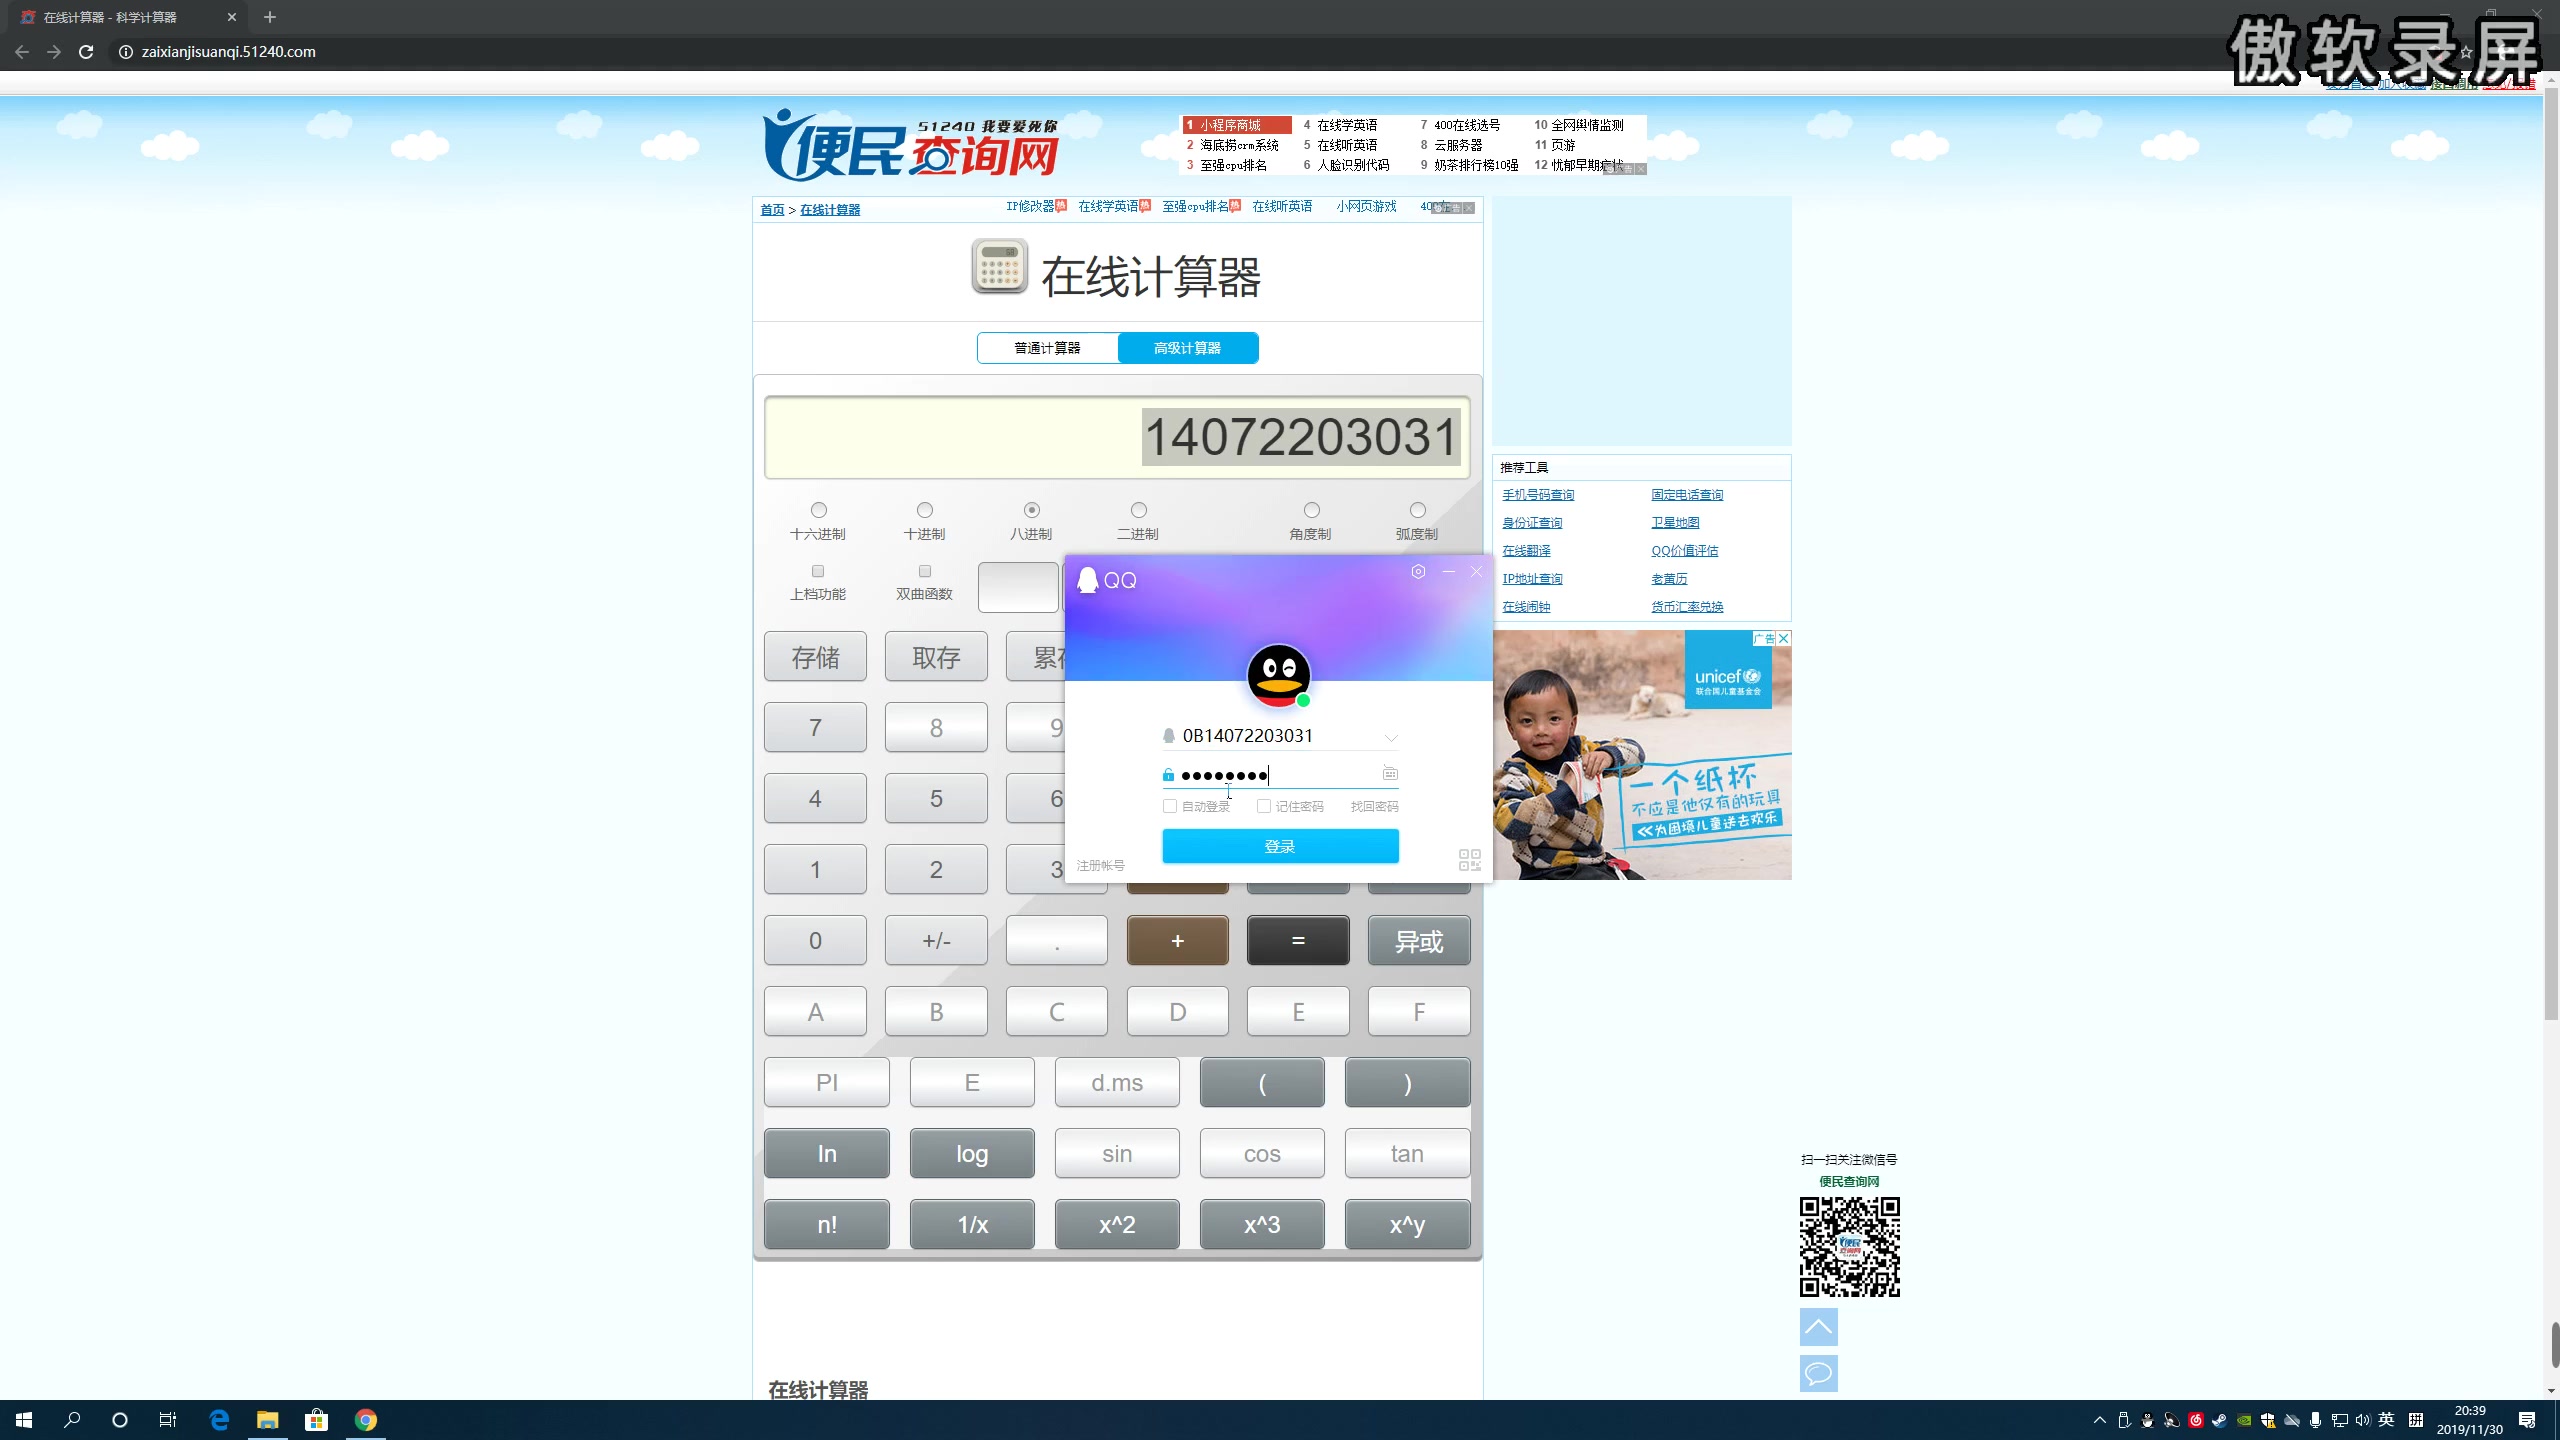Enable 自动登录 checkbox in QQ

(1170, 806)
